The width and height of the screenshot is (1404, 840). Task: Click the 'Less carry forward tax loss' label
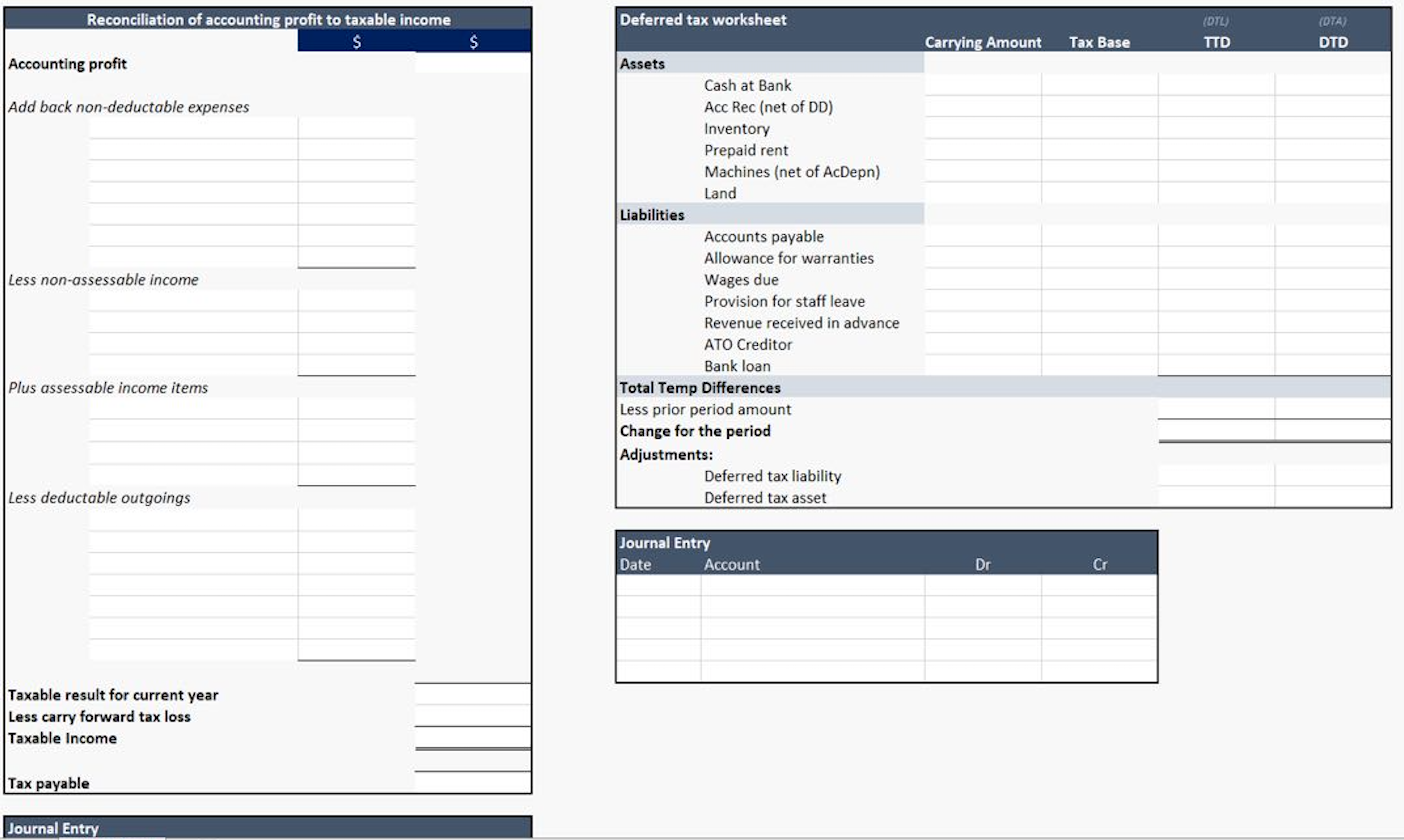99,717
